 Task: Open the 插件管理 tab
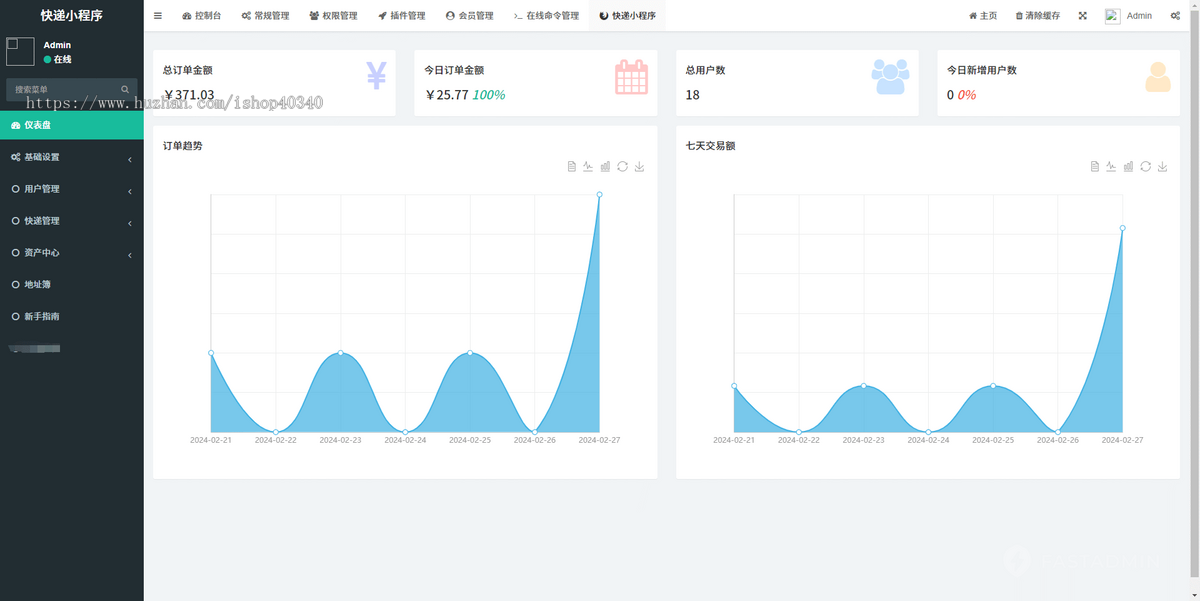[x=401, y=16]
